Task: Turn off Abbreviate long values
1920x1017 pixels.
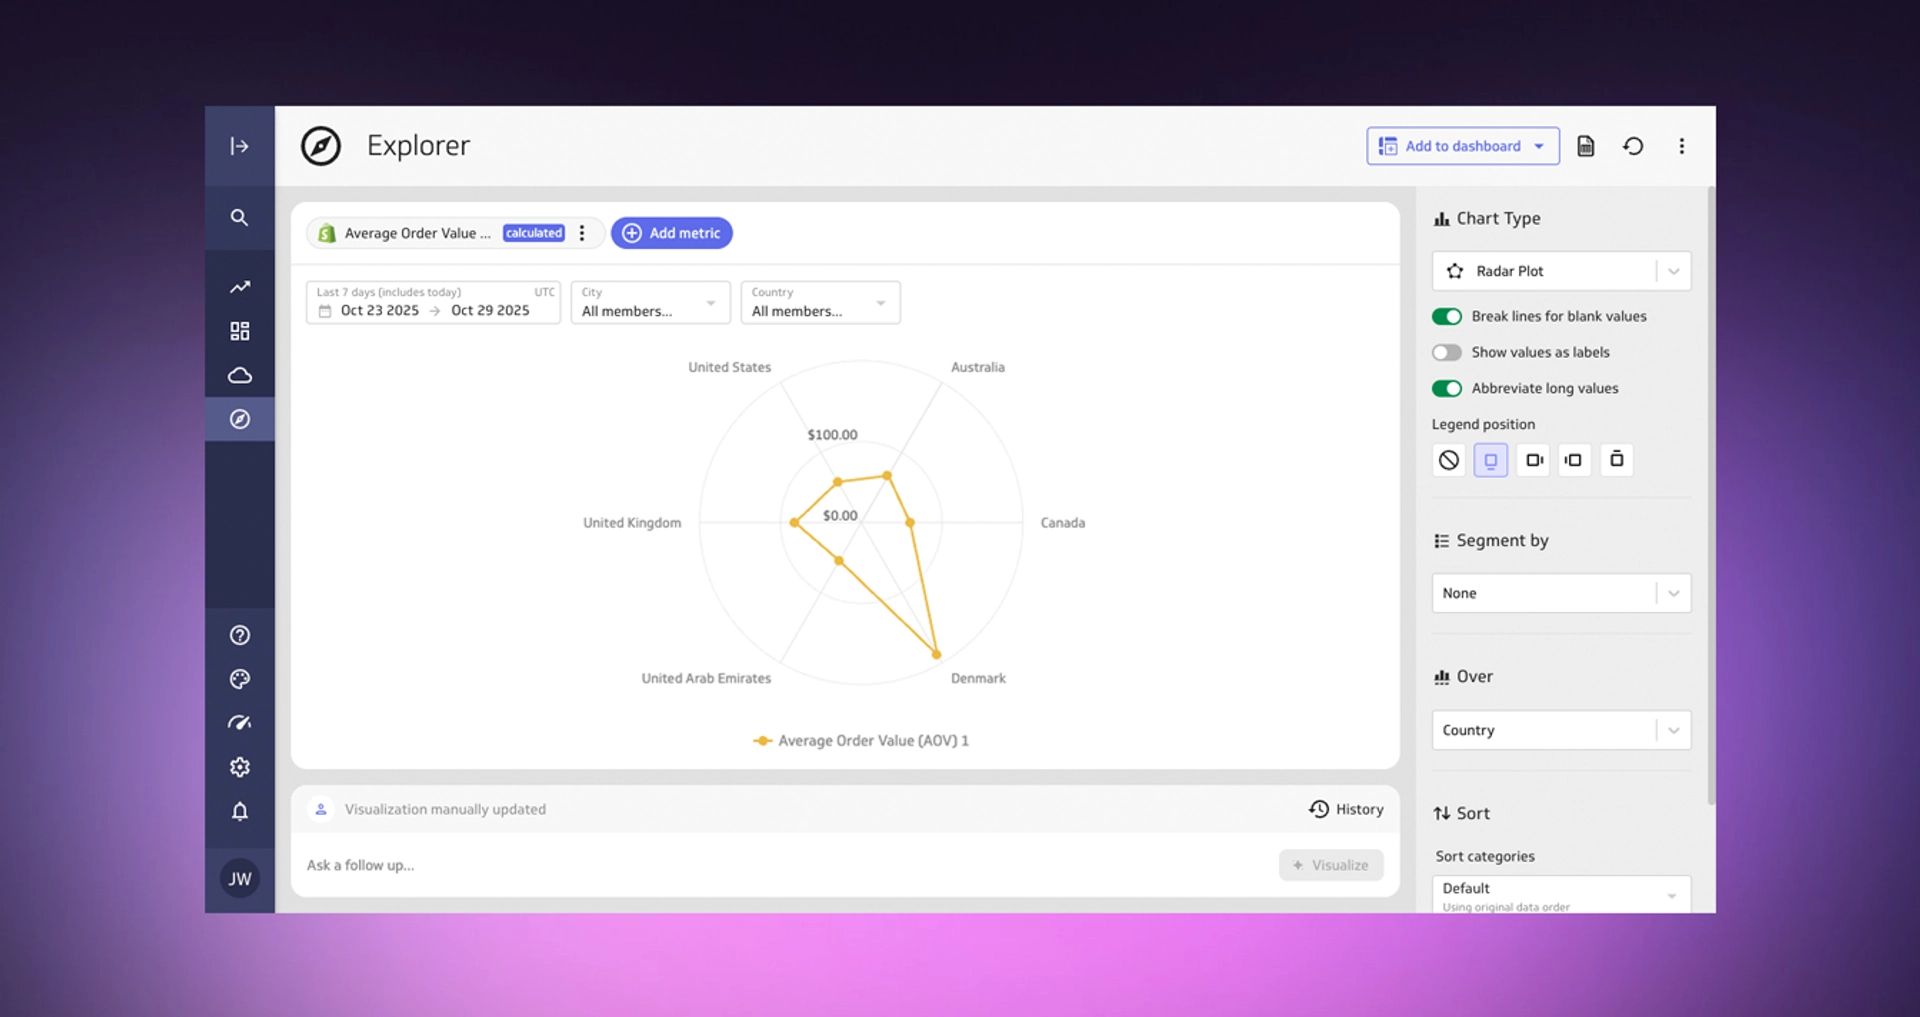Action: pos(1446,388)
